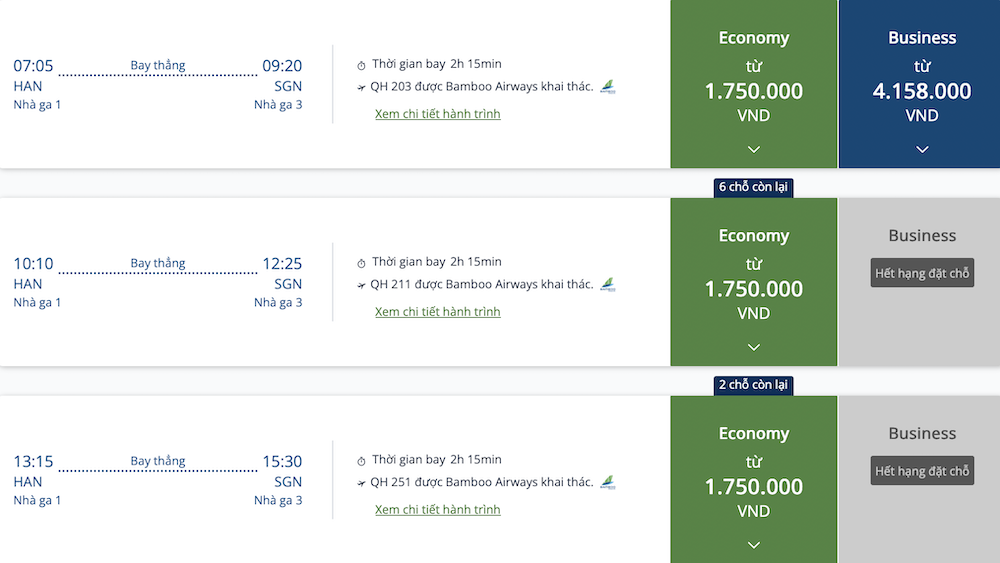Click airplane icon next to QH 203
Viewport: 1000px width, 563px height.
pos(362,87)
